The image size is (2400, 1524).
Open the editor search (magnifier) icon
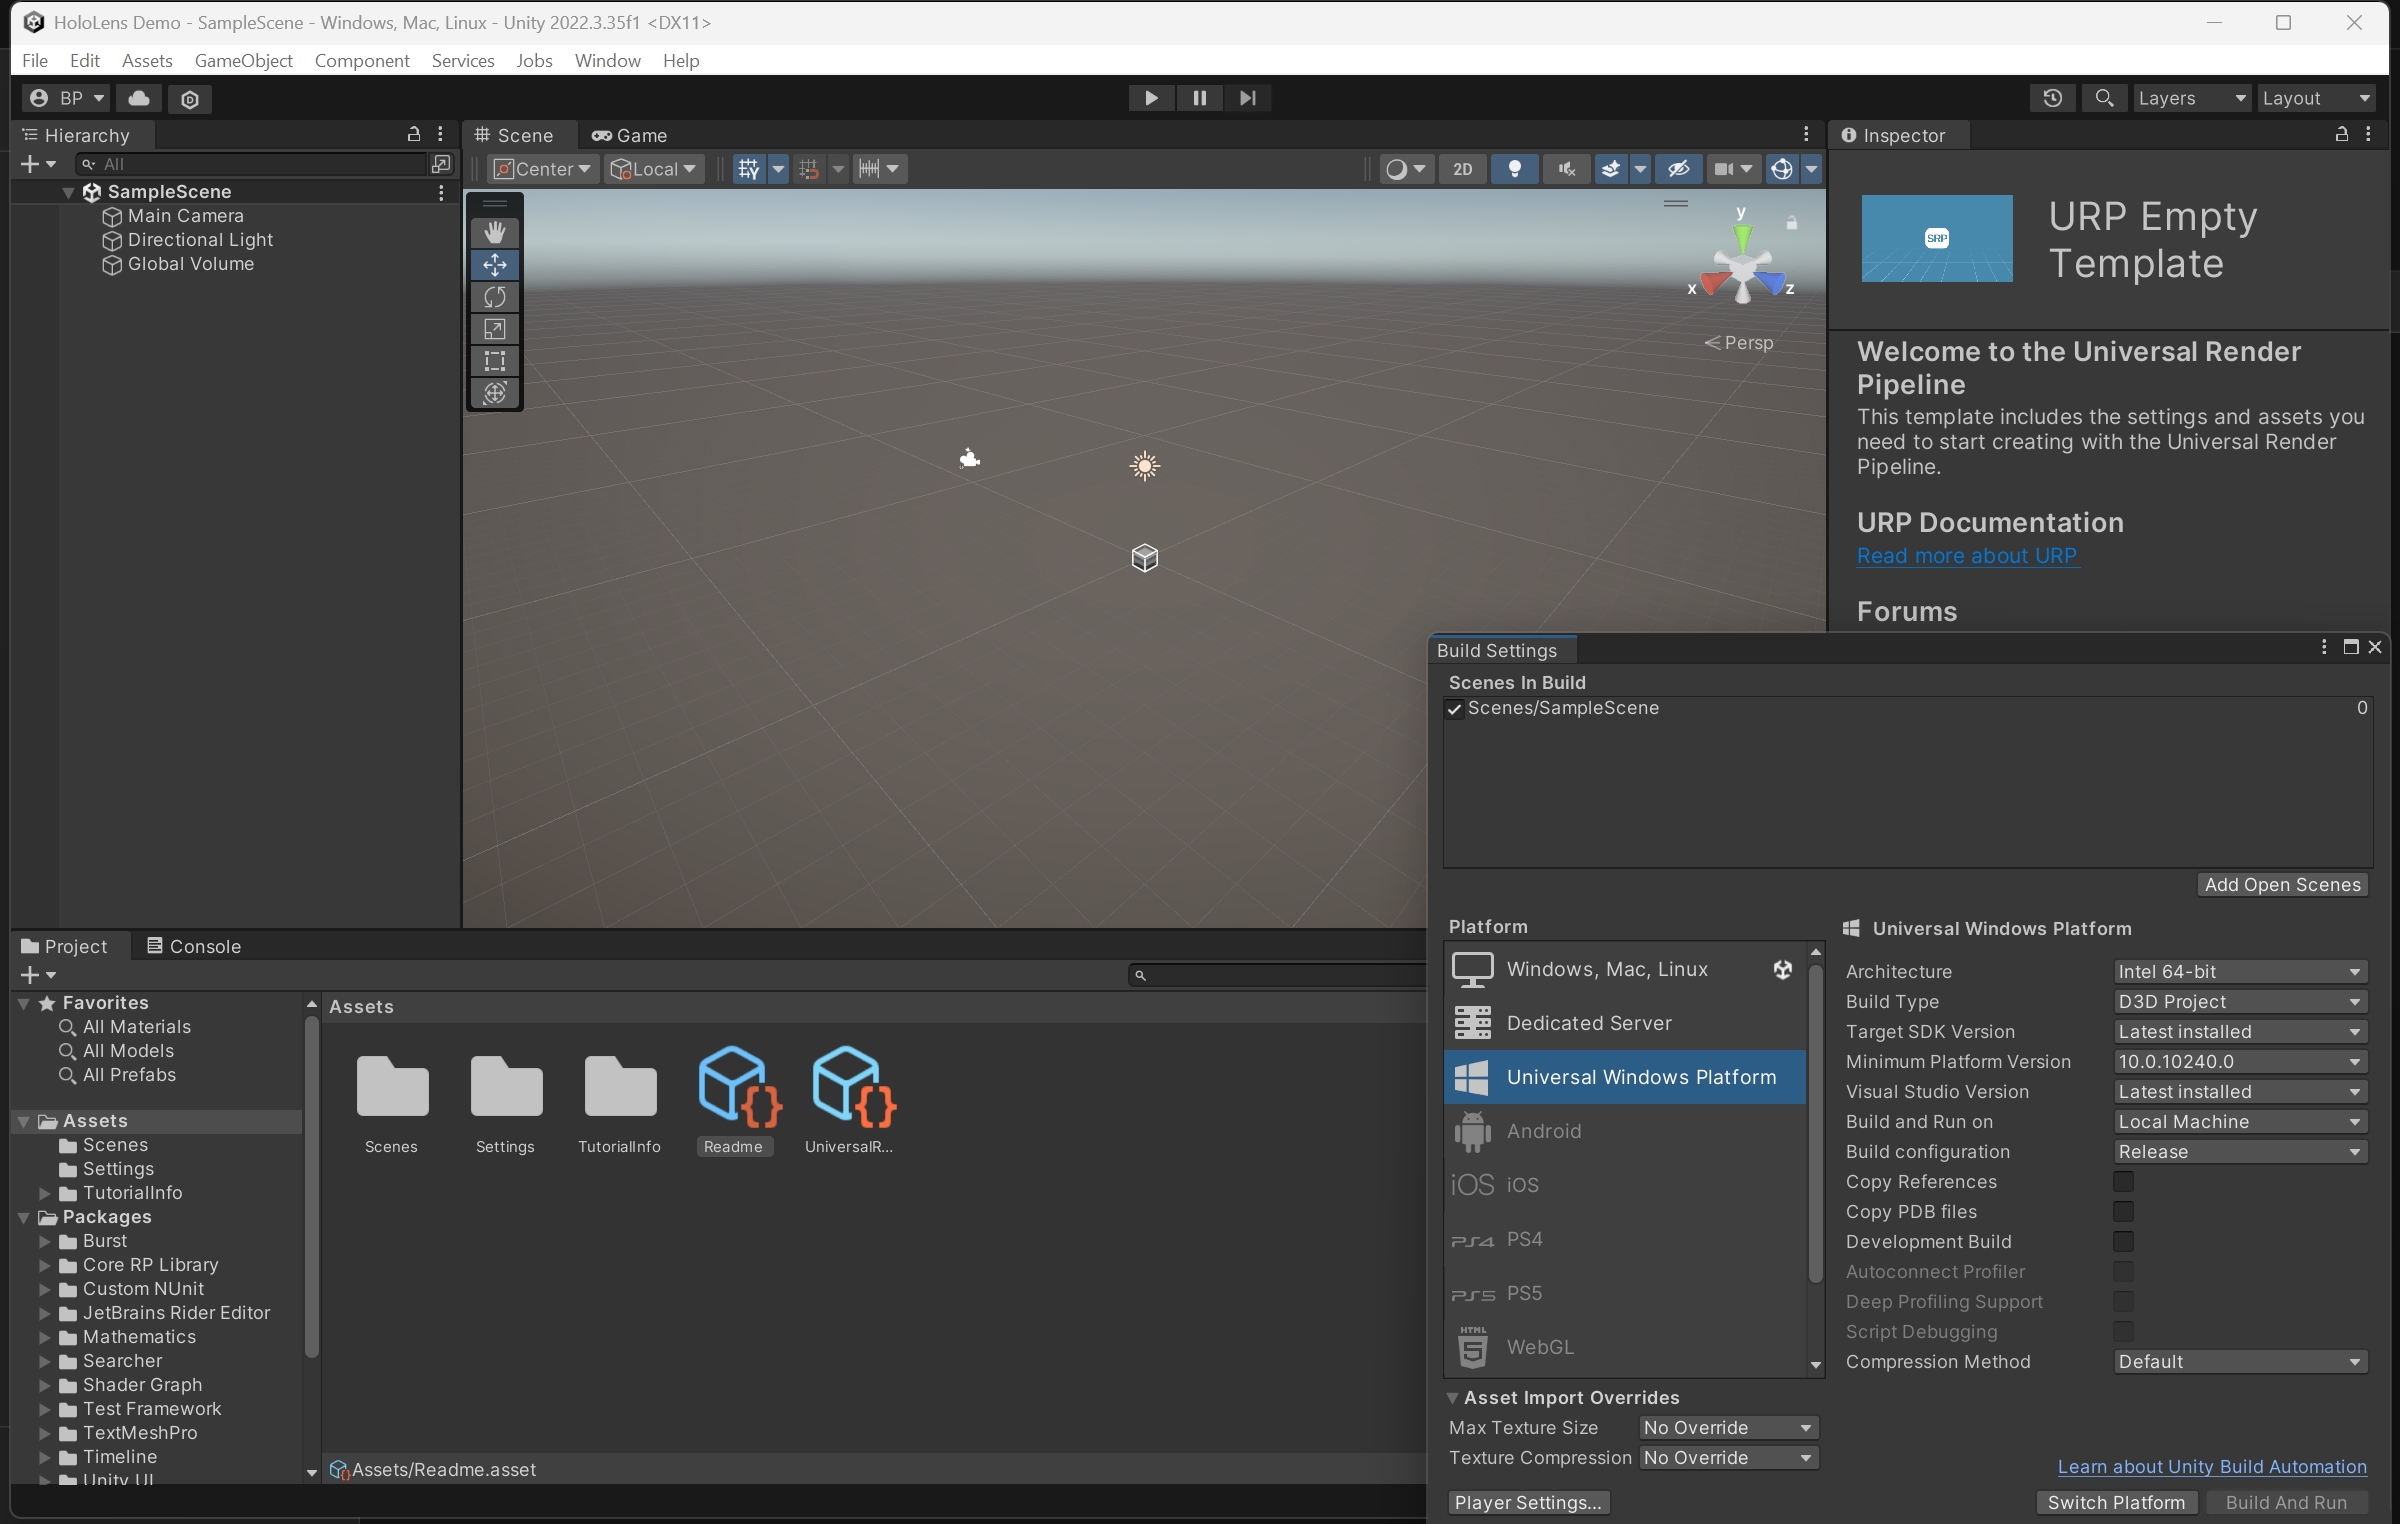tap(2104, 97)
